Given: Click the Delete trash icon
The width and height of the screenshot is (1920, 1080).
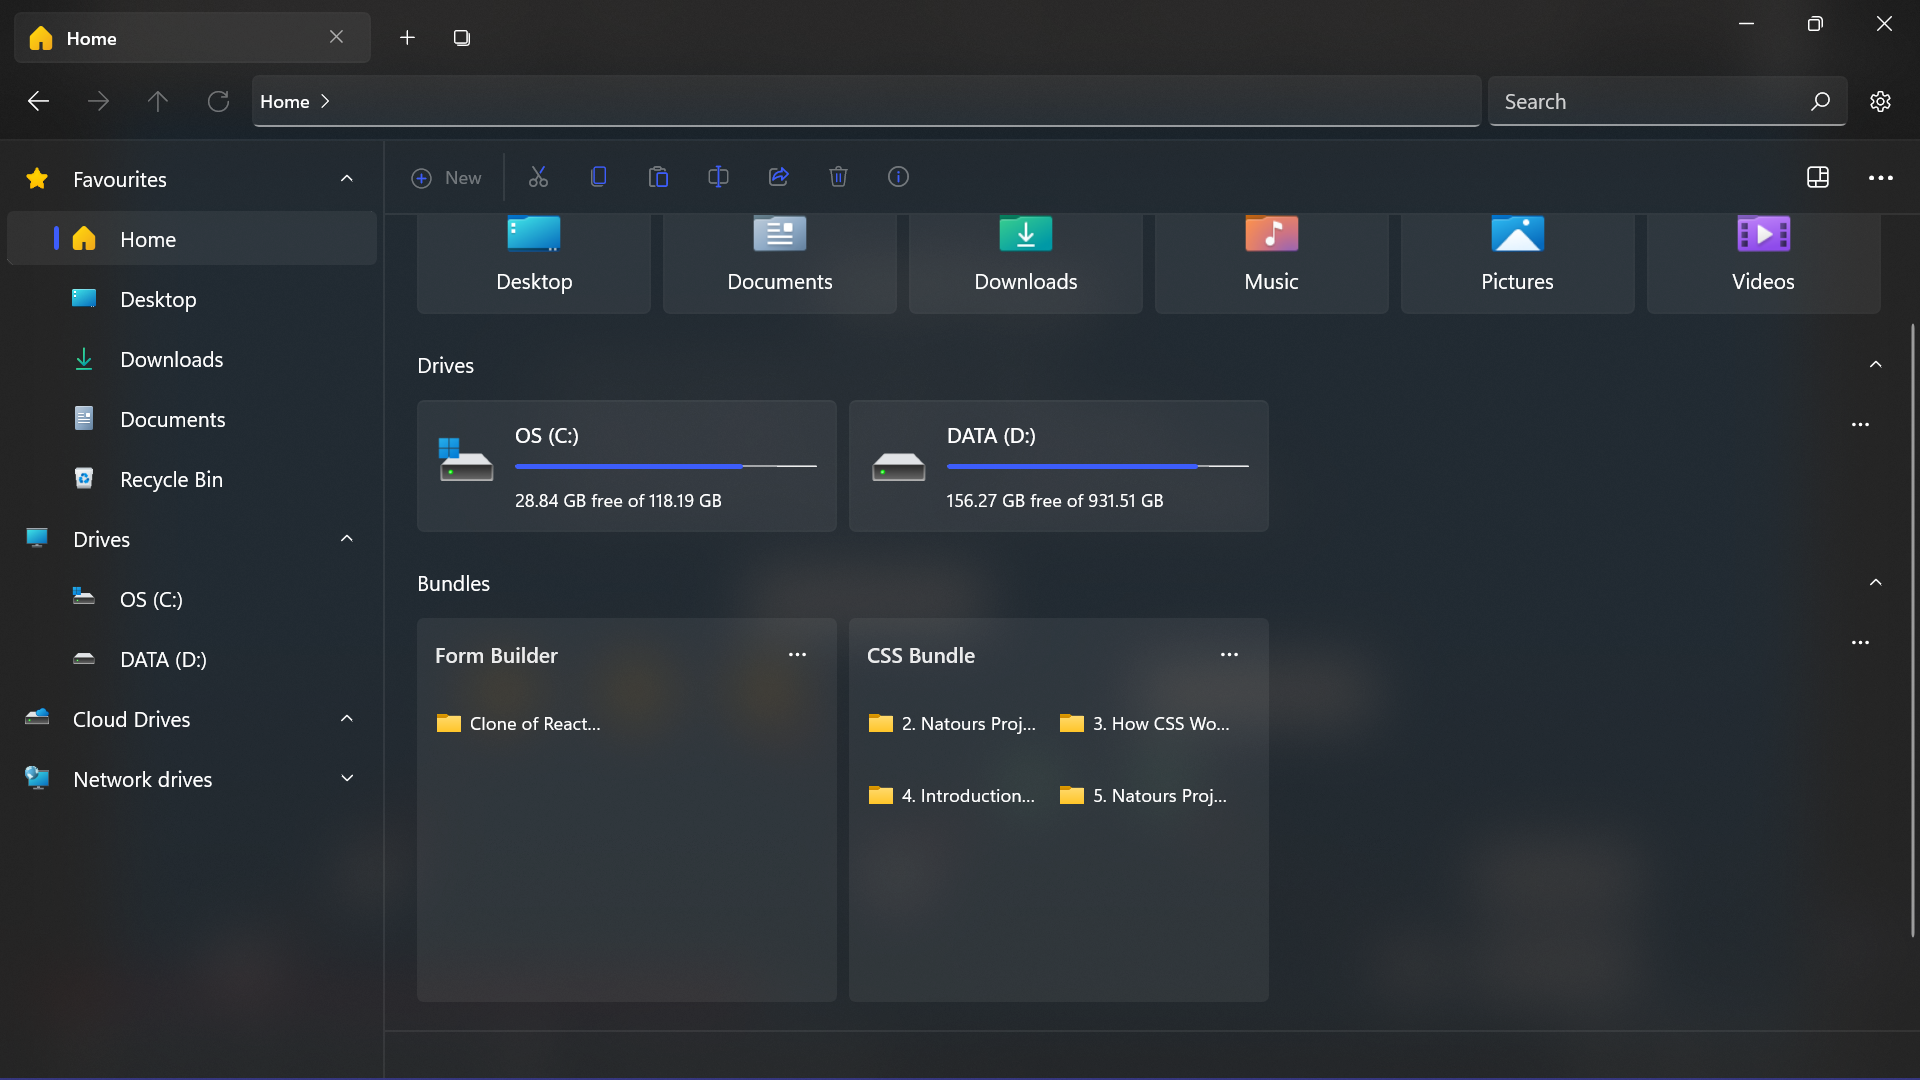Looking at the screenshot, I should pos(838,177).
